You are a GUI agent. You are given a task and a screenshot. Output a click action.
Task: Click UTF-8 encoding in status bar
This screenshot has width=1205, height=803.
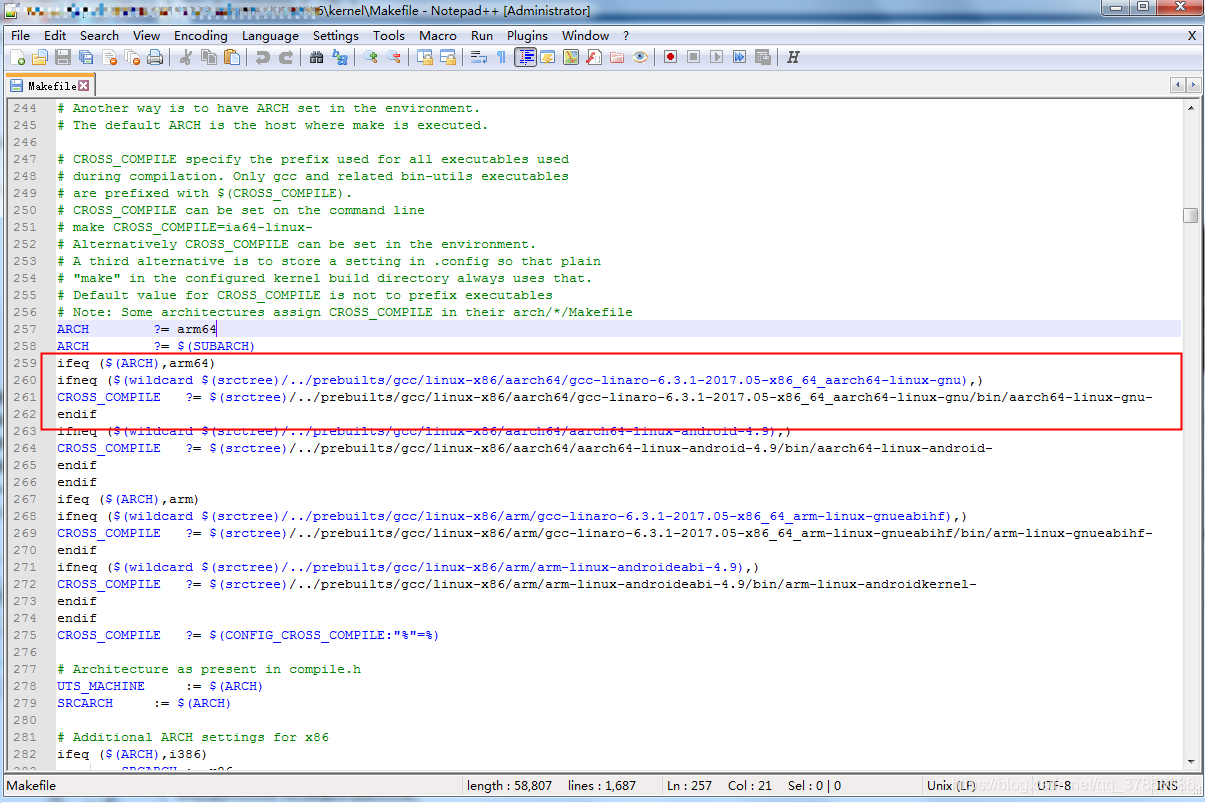(x=1054, y=785)
